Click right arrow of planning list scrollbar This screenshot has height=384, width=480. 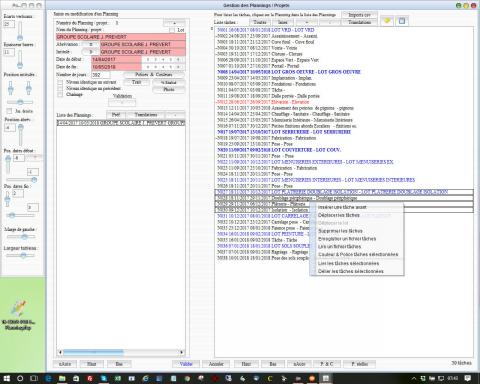[181, 352]
